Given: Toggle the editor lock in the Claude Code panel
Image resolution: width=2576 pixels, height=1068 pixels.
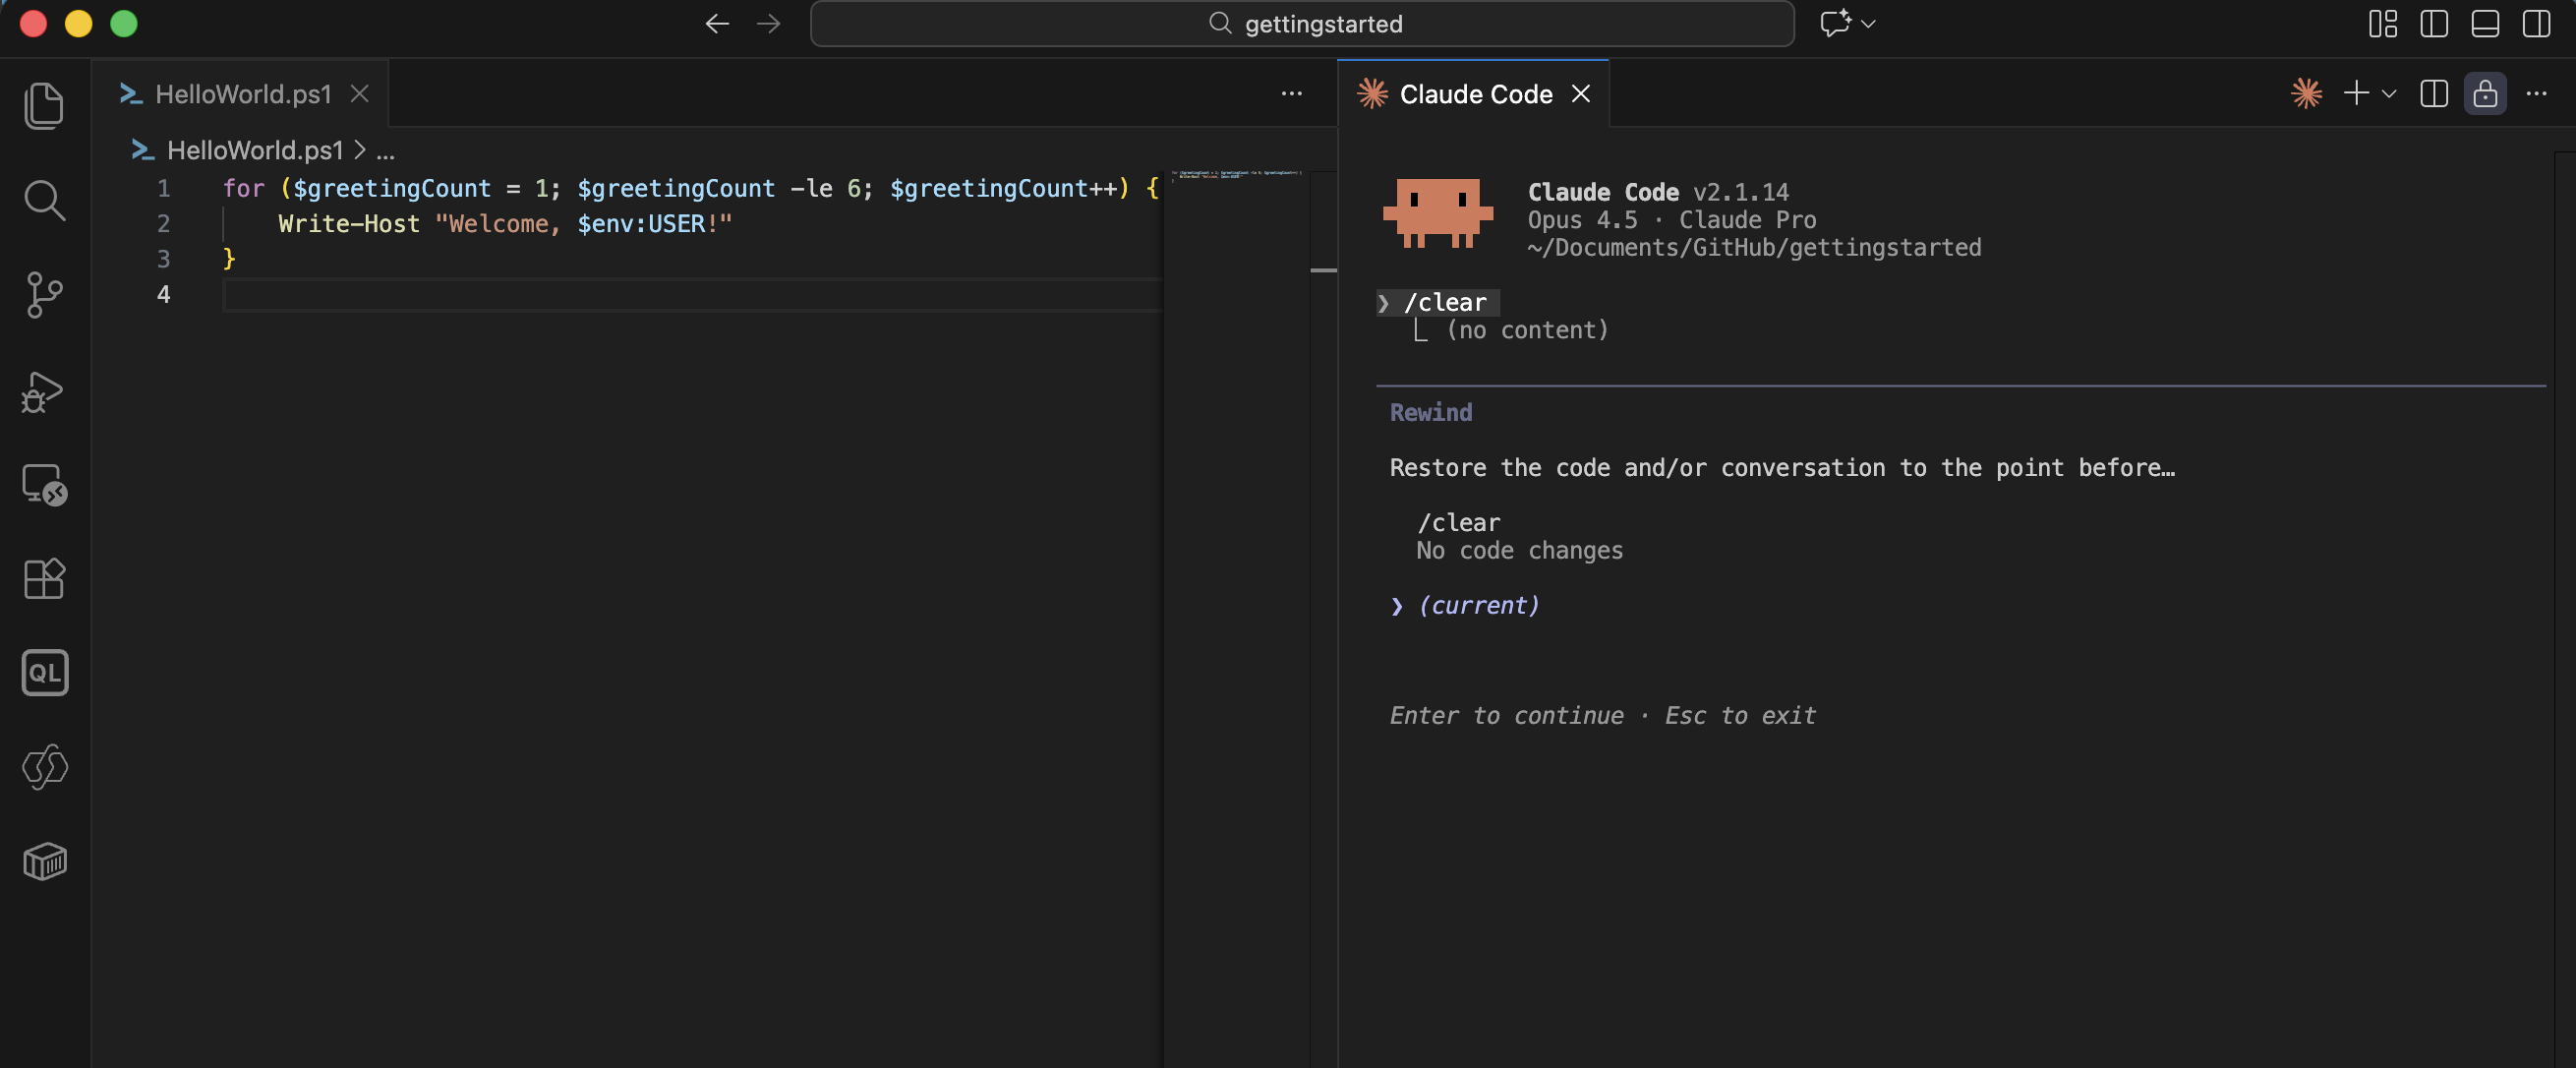Looking at the screenshot, I should point(2486,93).
